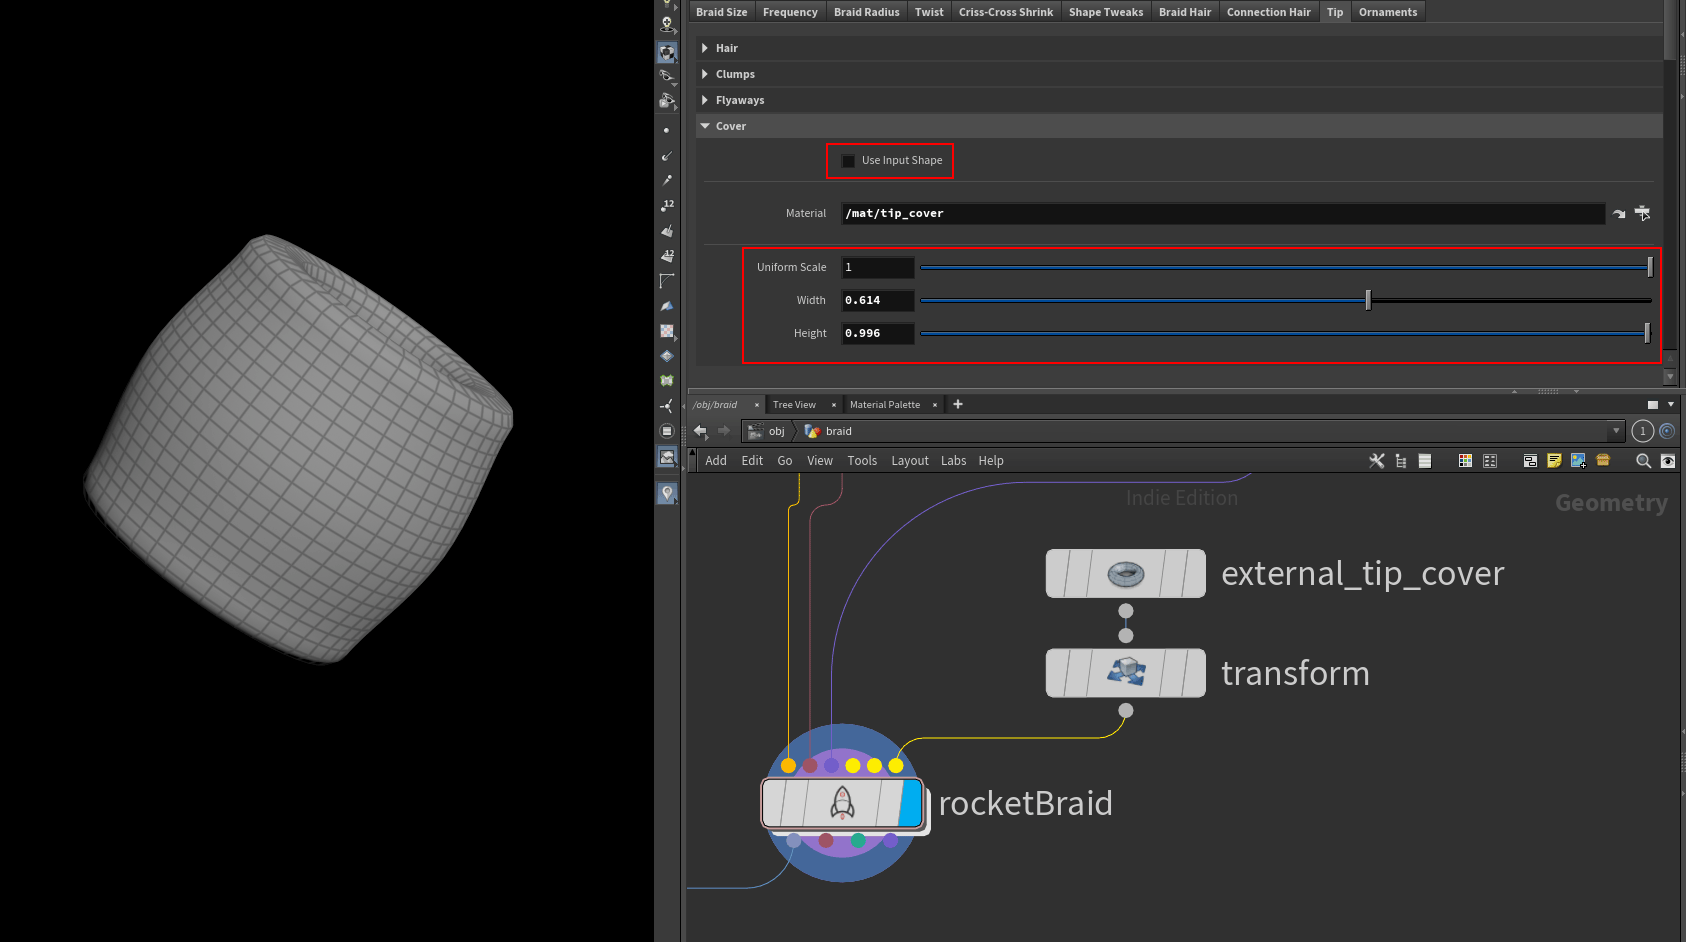This screenshot has width=1686, height=942.
Task: Click the Material path field /mat/tip_cover
Action: [1223, 213]
